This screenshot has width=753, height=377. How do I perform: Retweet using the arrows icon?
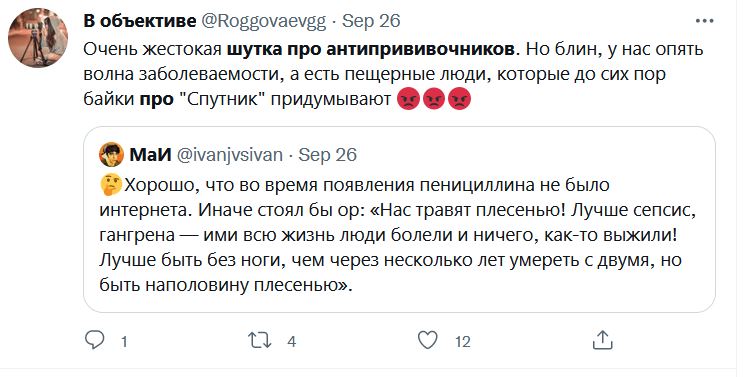tap(260, 341)
